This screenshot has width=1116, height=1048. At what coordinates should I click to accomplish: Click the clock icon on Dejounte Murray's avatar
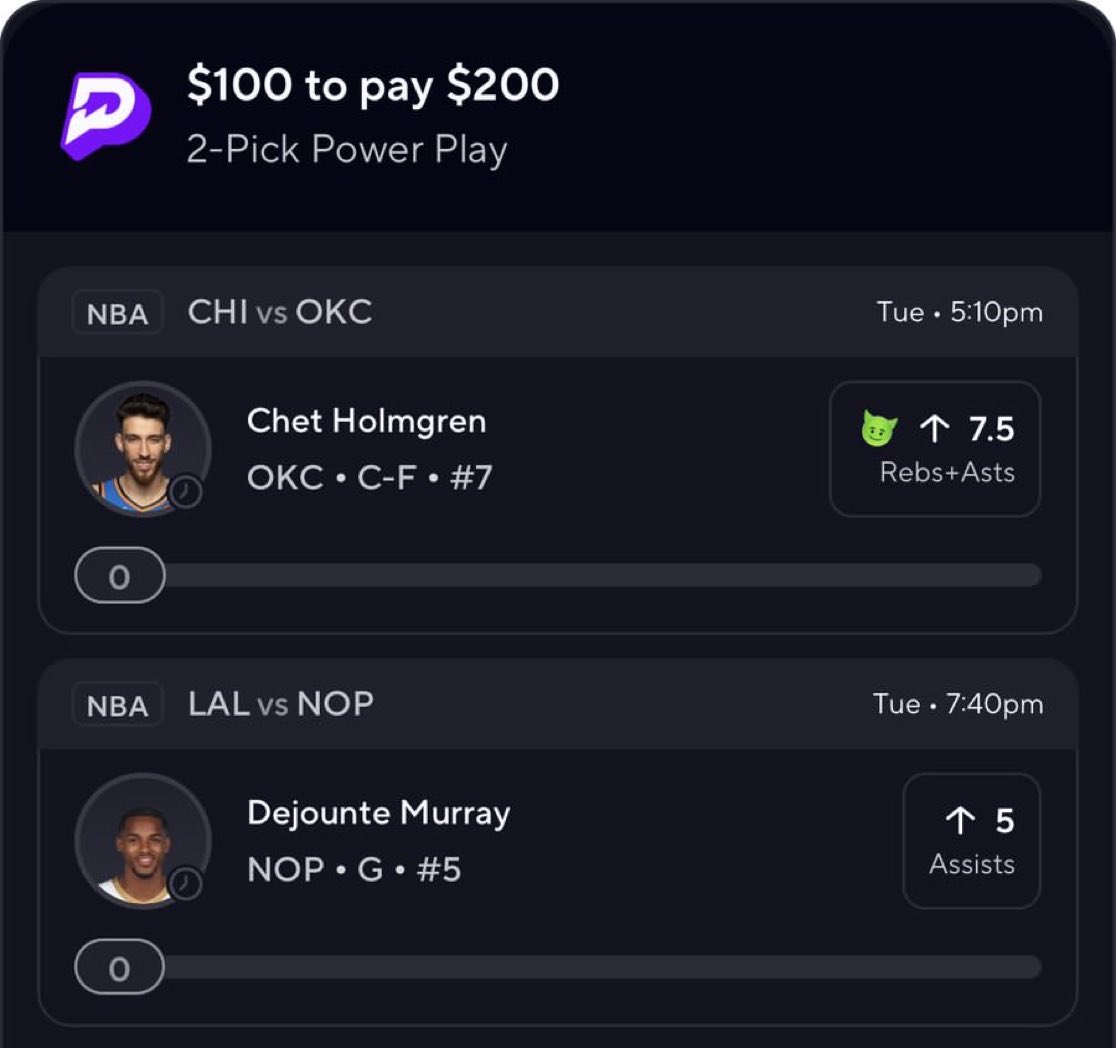click(x=186, y=884)
